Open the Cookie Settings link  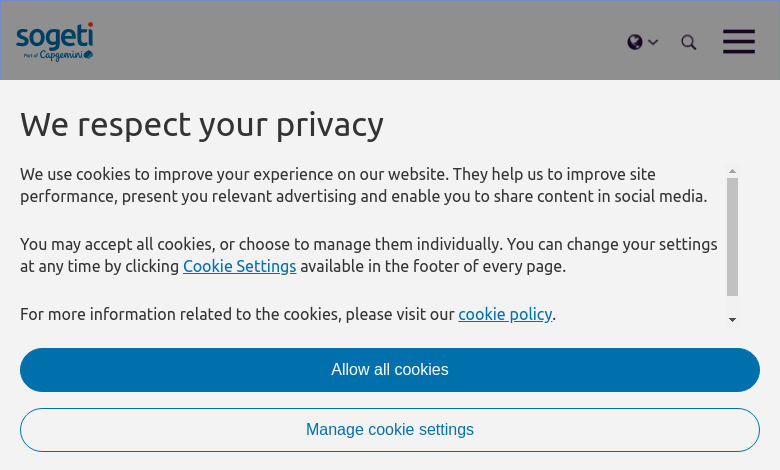click(239, 266)
